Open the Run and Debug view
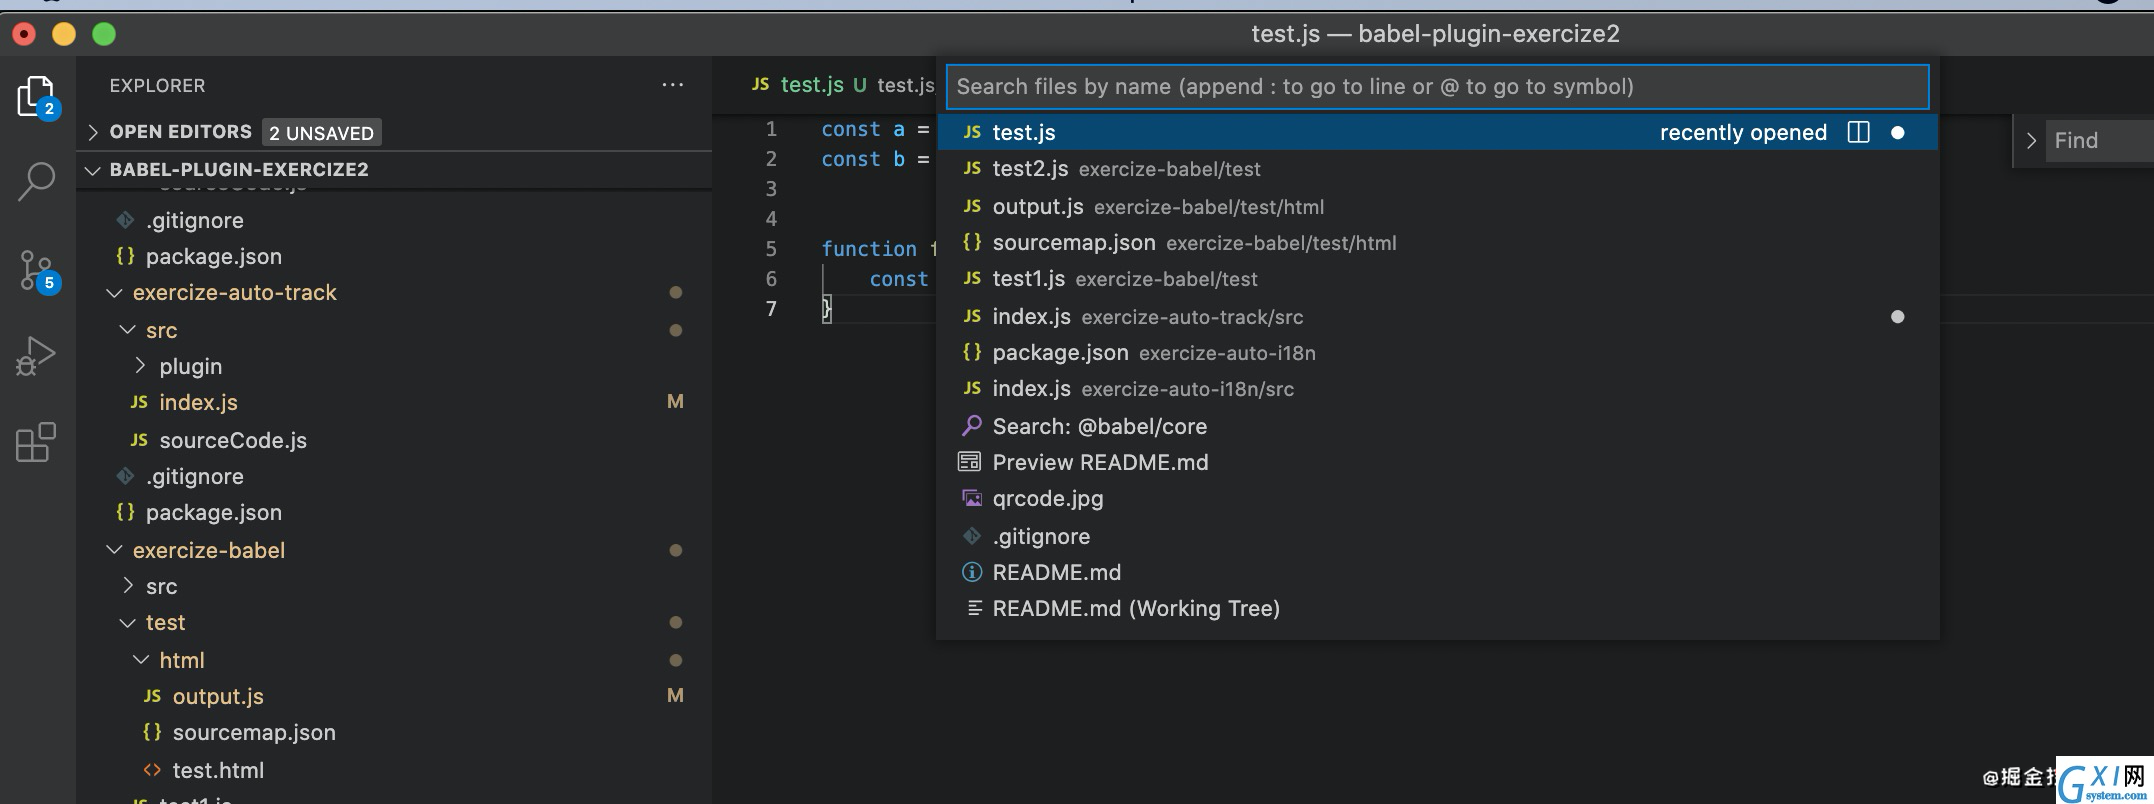This screenshot has height=804, width=2154. point(36,356)
